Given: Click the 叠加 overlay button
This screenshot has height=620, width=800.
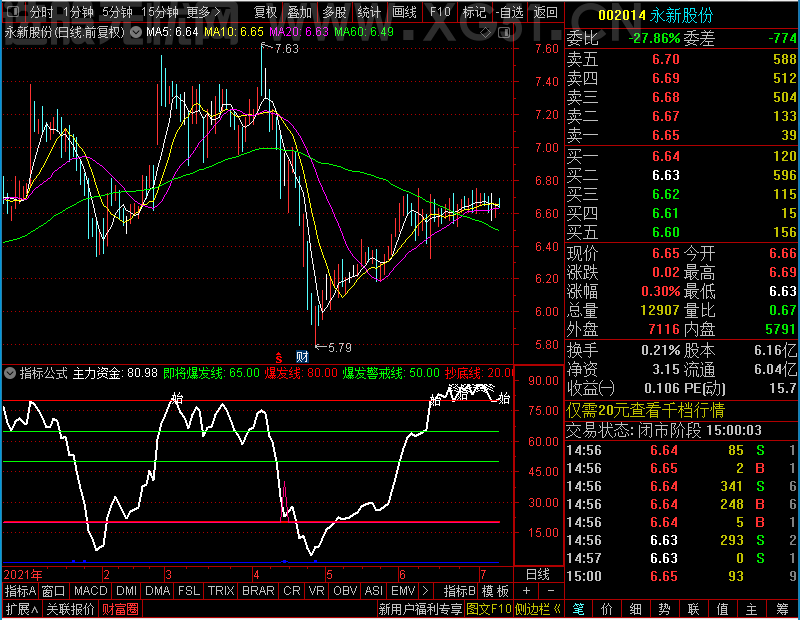Looking at the screenshot, I should click(x=299, y=12).
